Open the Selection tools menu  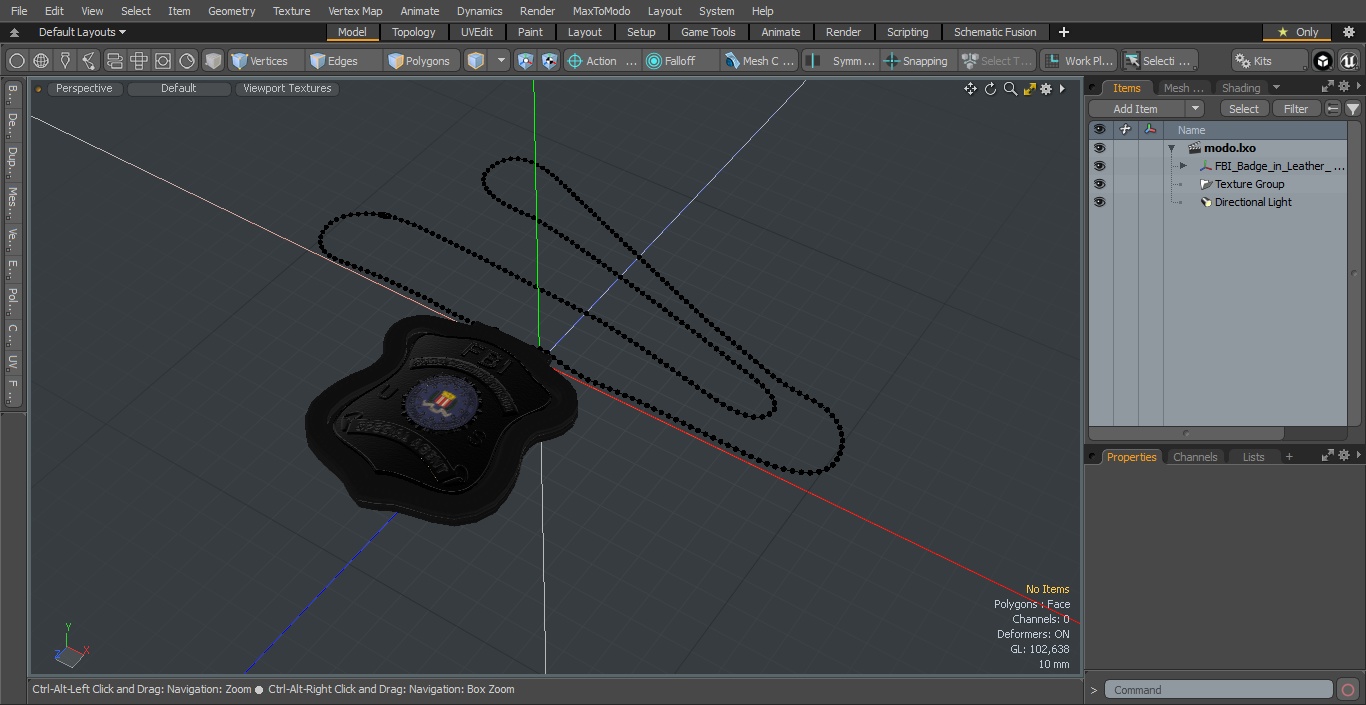click(x=1158, y=61)
